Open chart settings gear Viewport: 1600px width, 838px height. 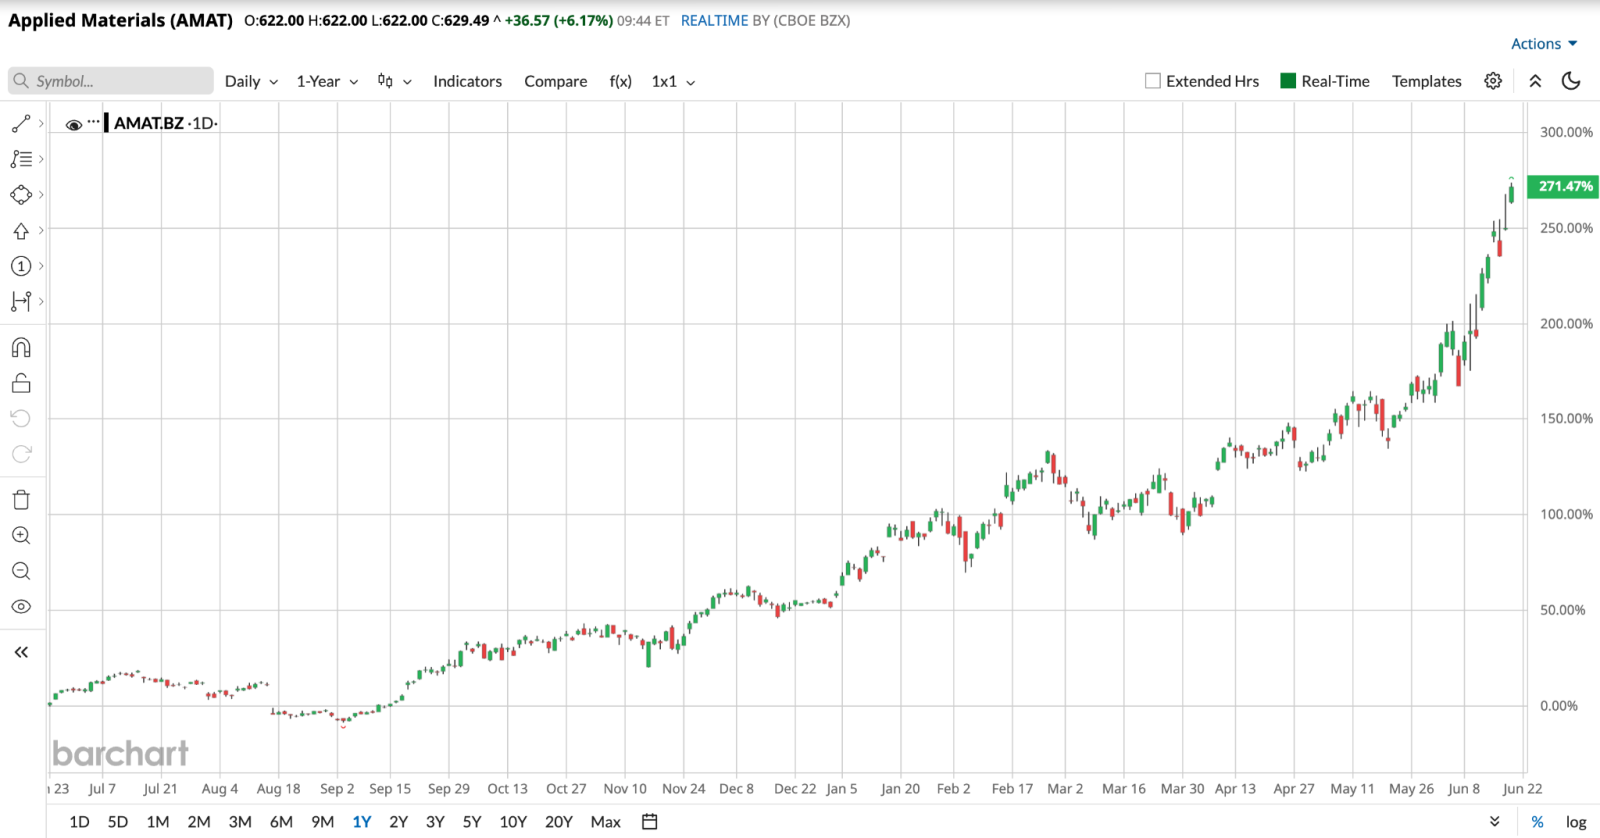pos(1493,81)
